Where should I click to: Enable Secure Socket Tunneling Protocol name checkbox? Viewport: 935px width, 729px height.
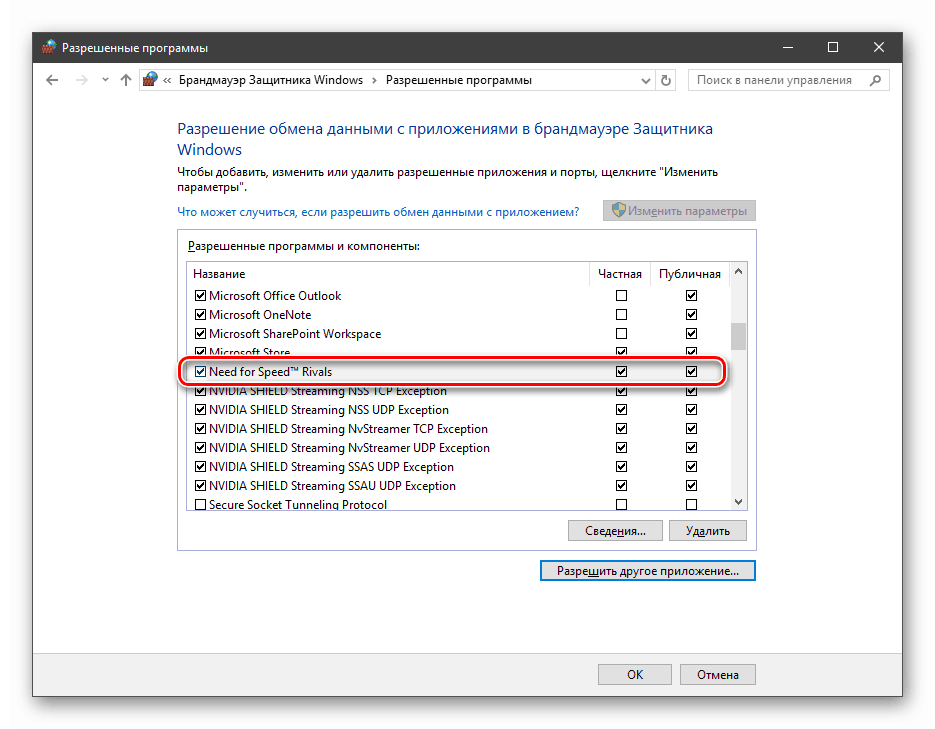point(200,505)
